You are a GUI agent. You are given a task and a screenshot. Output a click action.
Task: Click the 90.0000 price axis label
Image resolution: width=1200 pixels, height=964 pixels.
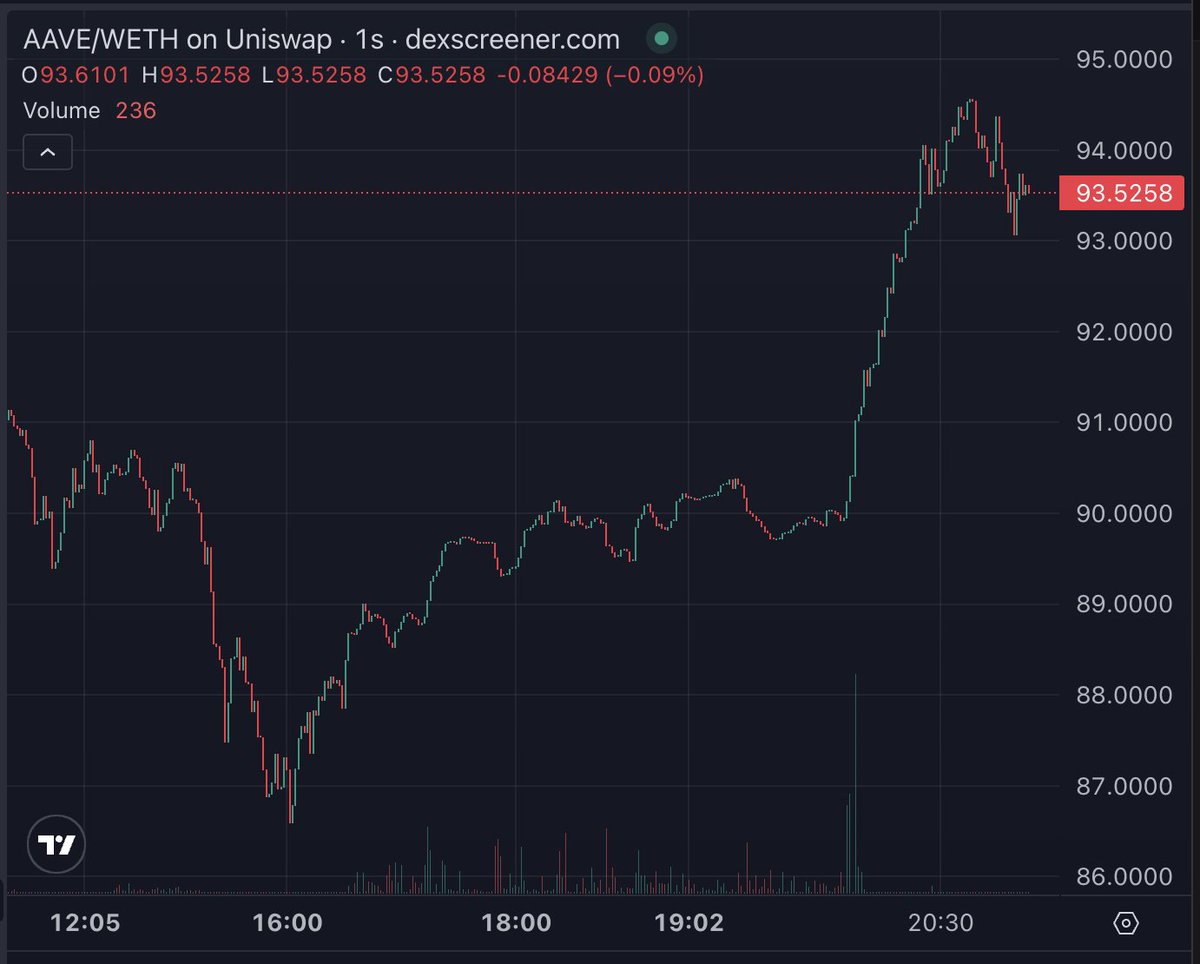pos(1121,514)
